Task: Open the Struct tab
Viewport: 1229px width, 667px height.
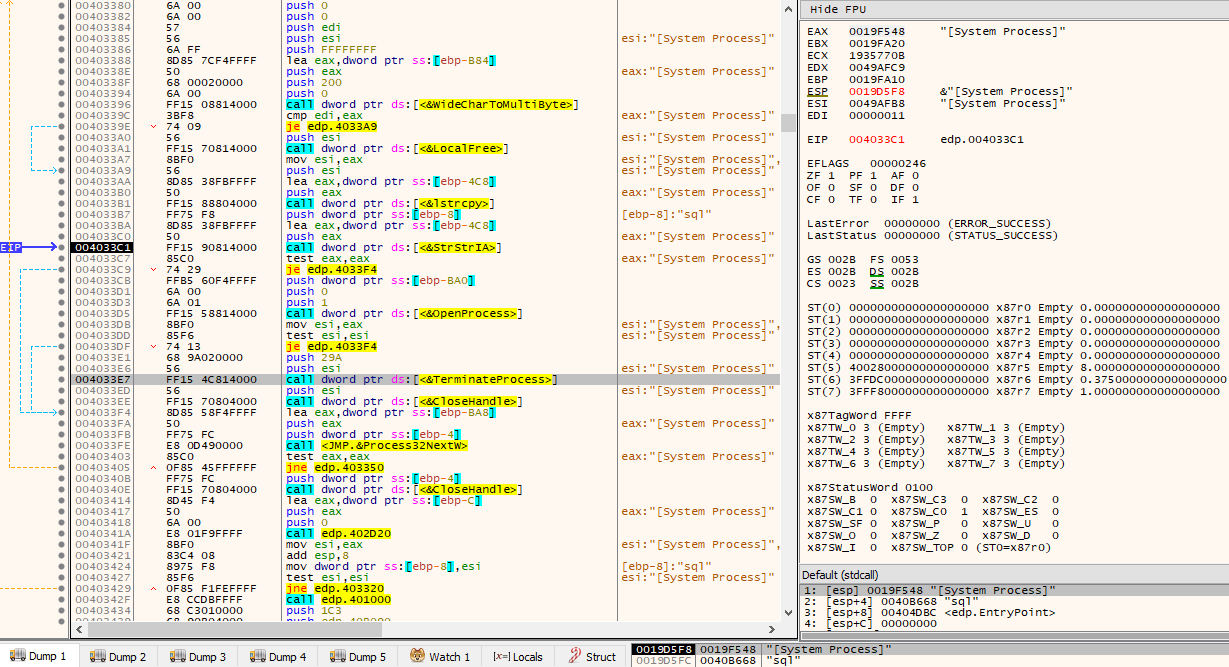Action: (592, 657)
